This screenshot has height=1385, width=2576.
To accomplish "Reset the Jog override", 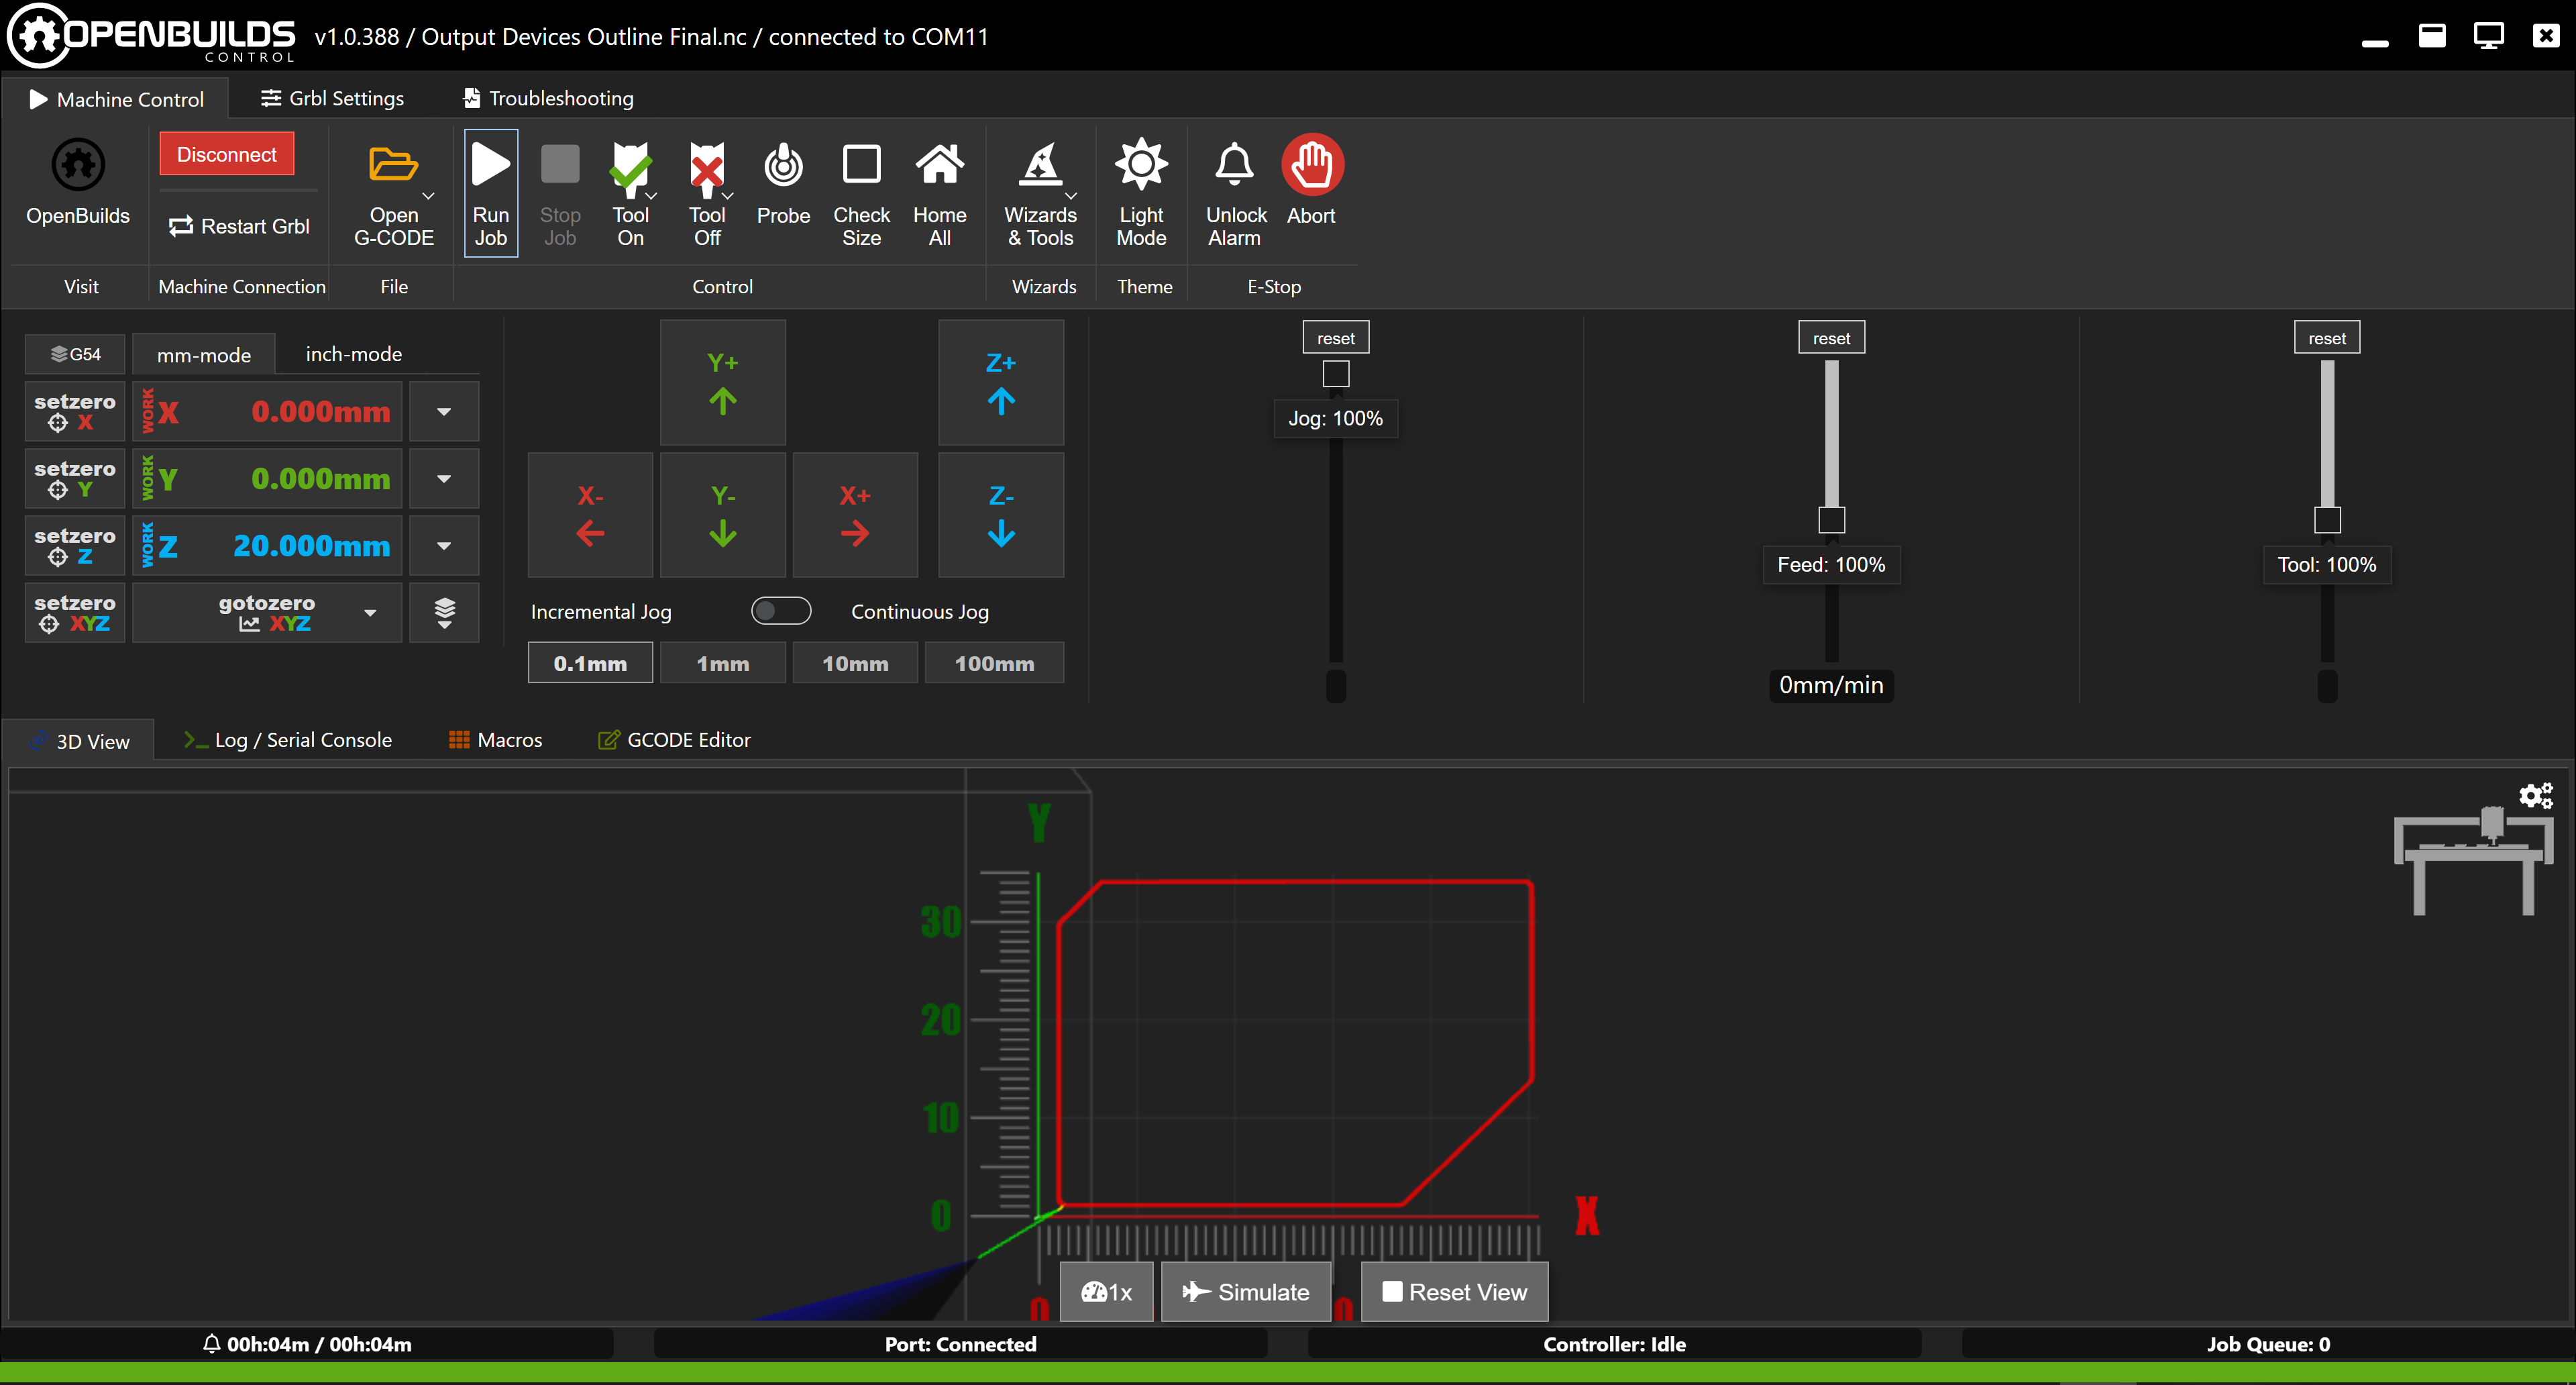I will tap(1335, 338).
